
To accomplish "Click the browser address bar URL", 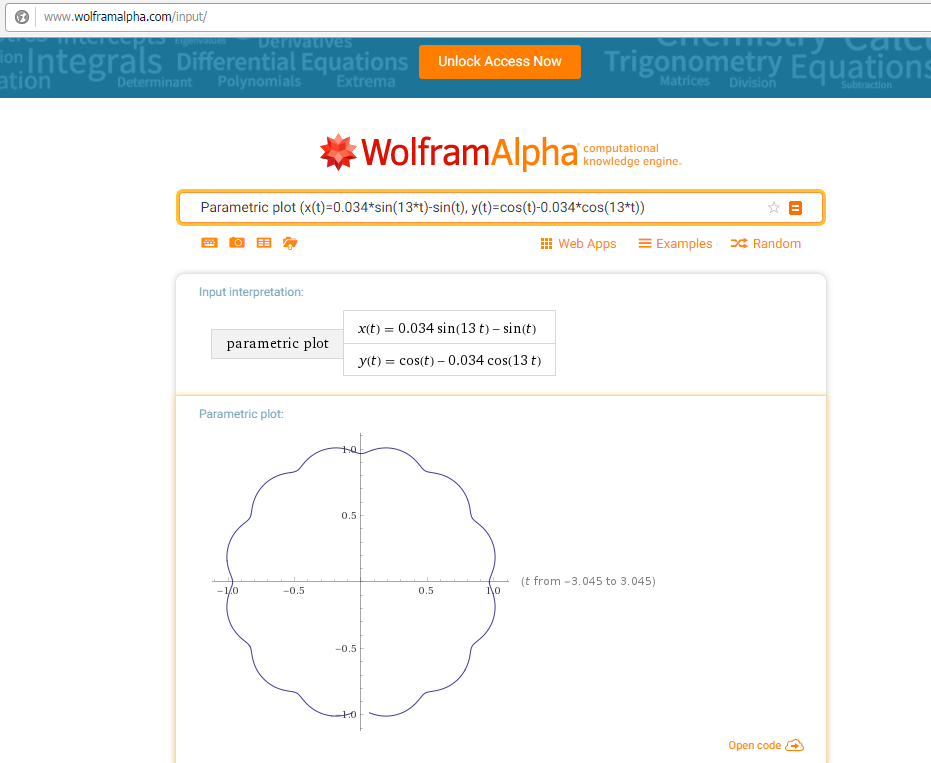I will pos(125,17).
